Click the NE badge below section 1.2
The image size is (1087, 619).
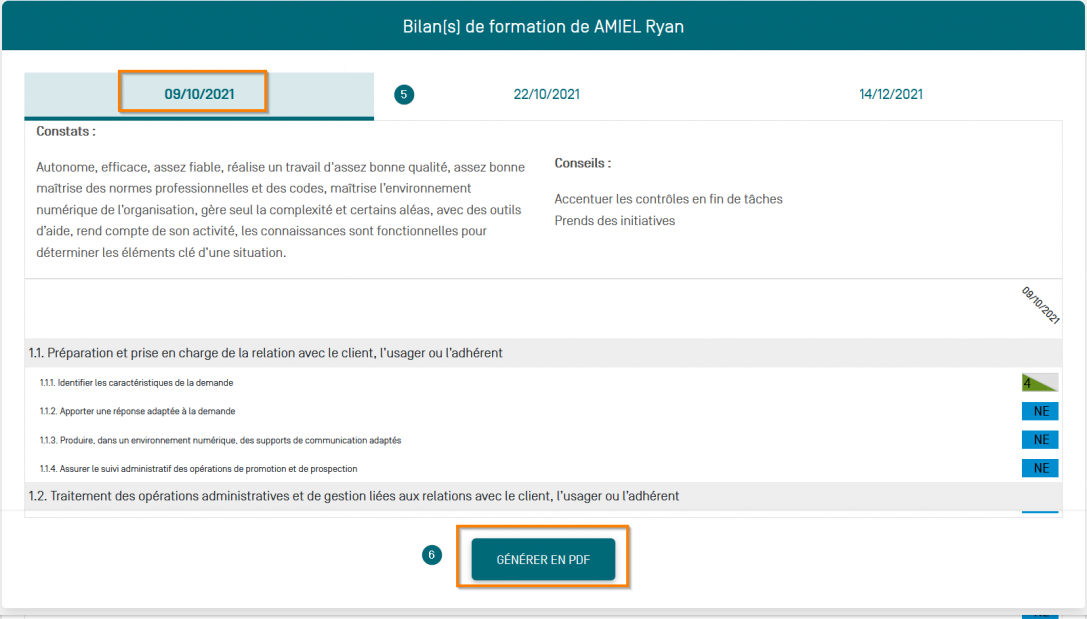click(1040, 513)
